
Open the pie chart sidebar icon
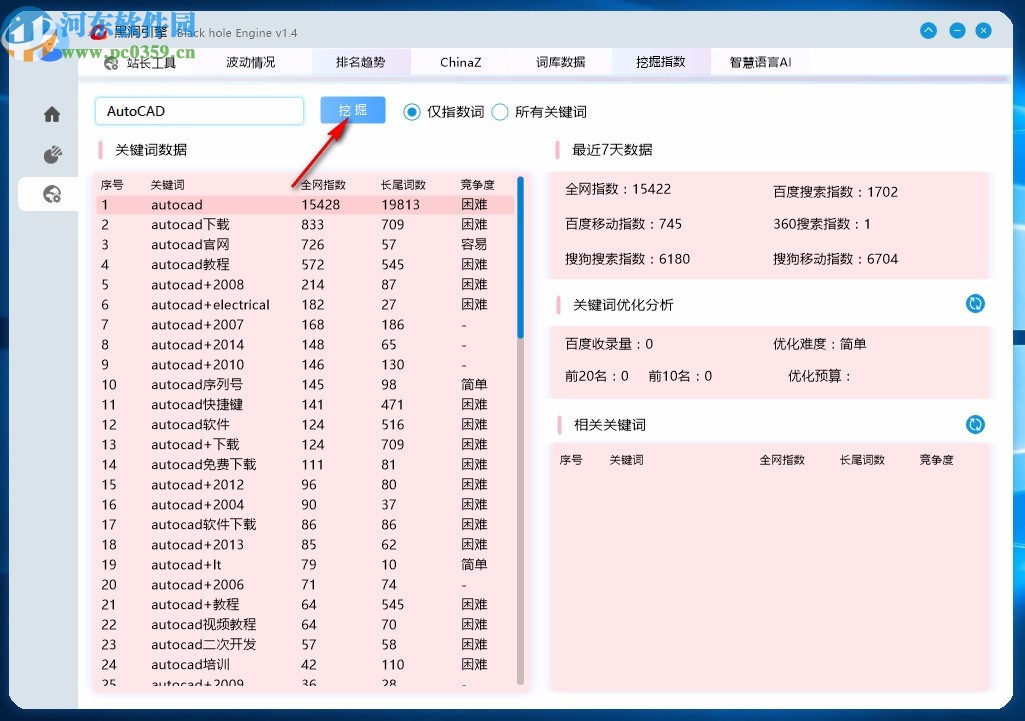pos(52,154)
